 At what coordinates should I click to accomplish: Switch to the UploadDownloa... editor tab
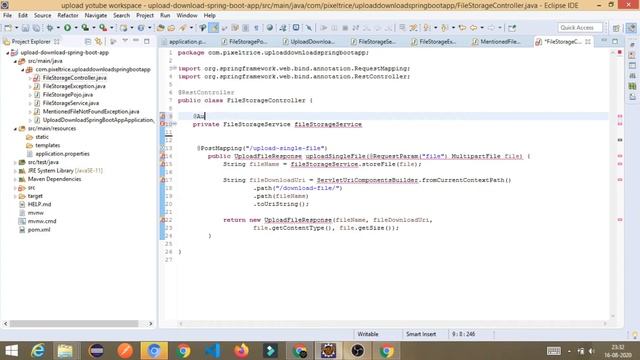(310, 42)
